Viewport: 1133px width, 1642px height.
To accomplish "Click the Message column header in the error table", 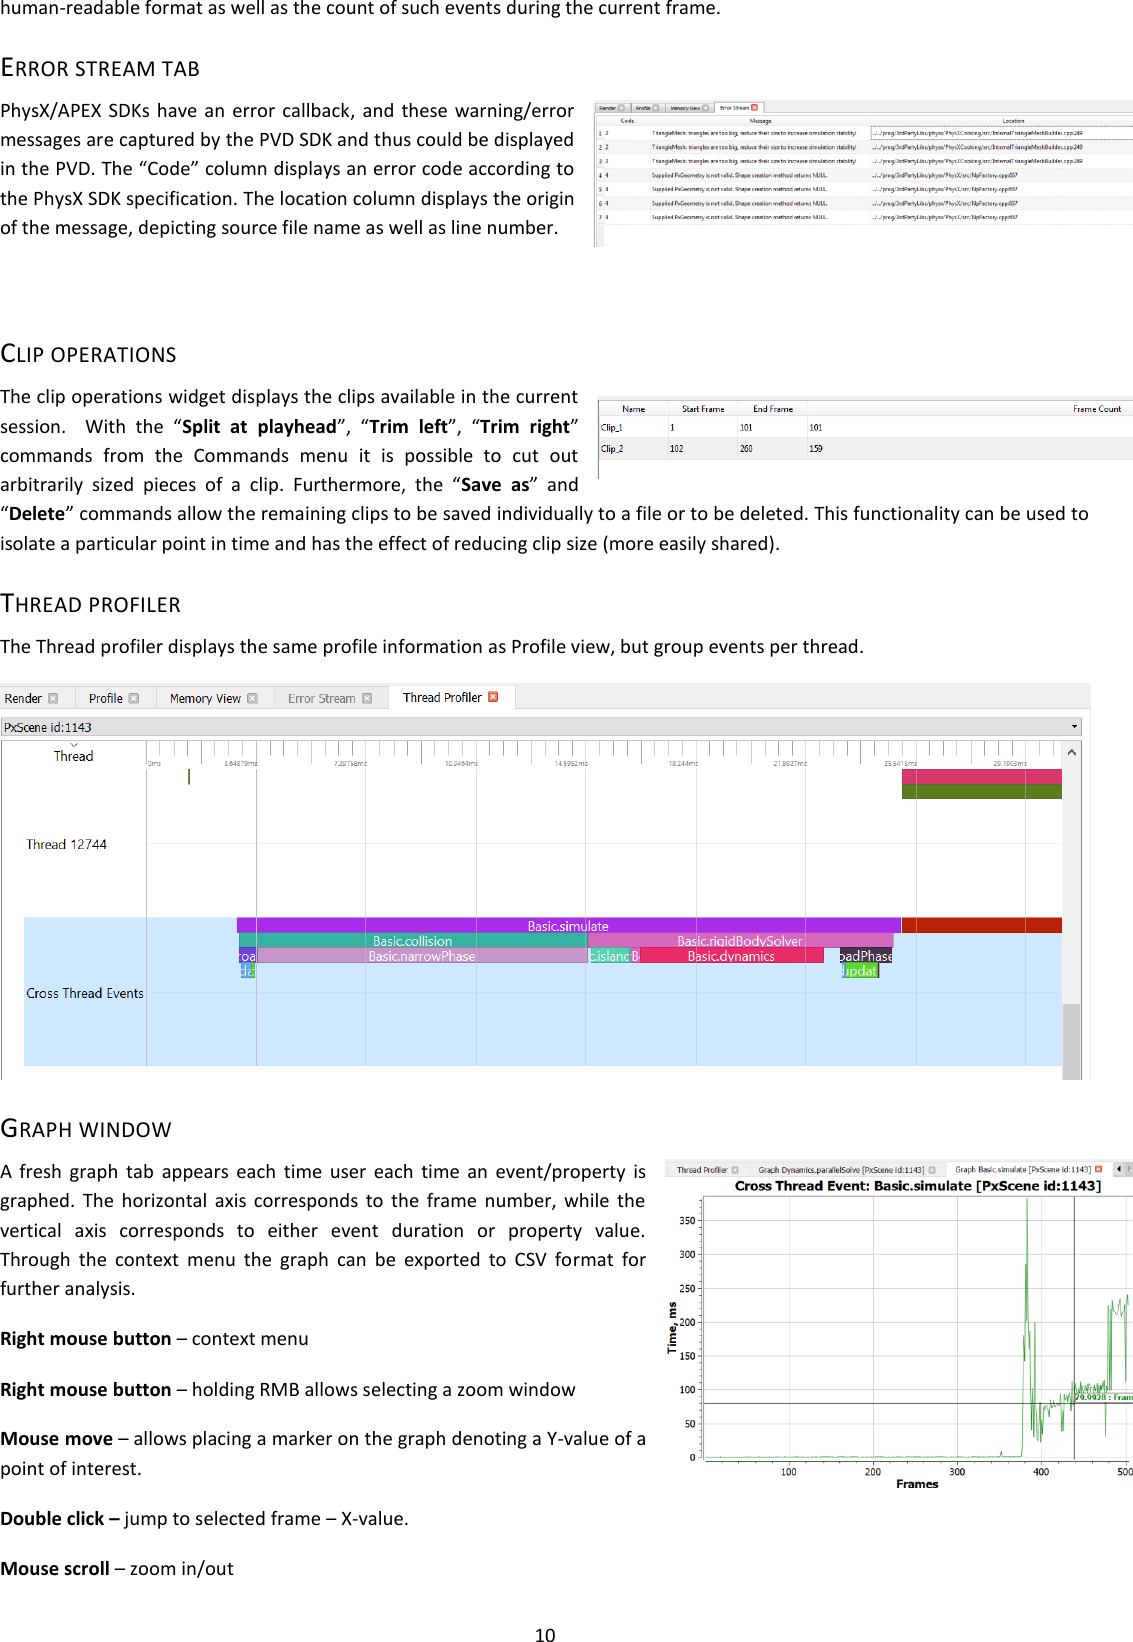I will (x=761, y=121).
